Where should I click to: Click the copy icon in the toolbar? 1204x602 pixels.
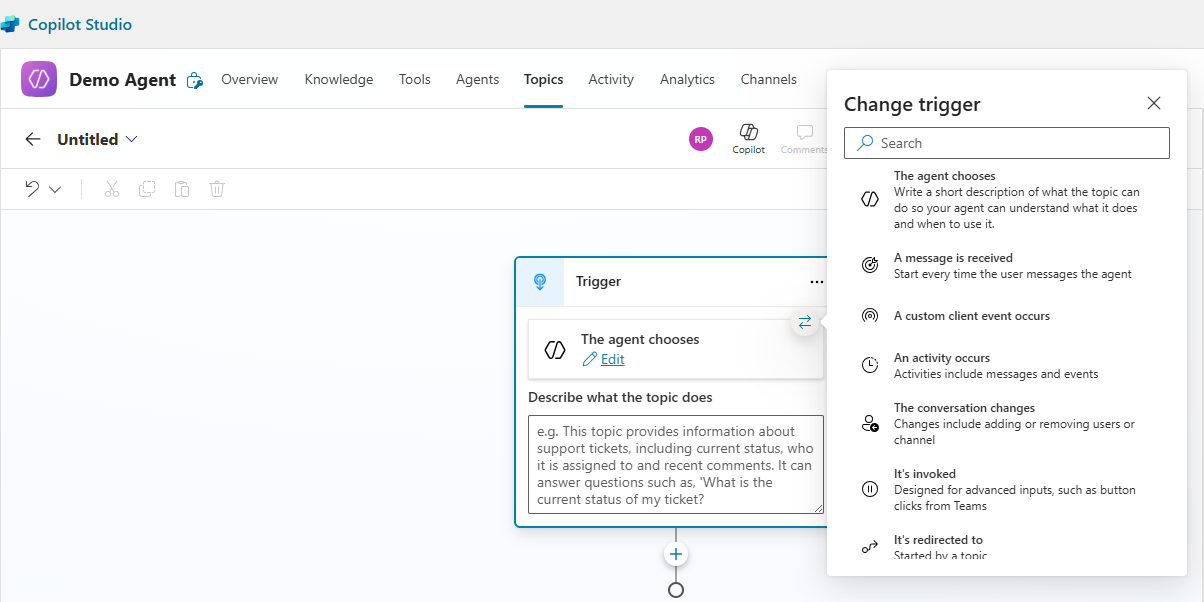click(147, 189)
